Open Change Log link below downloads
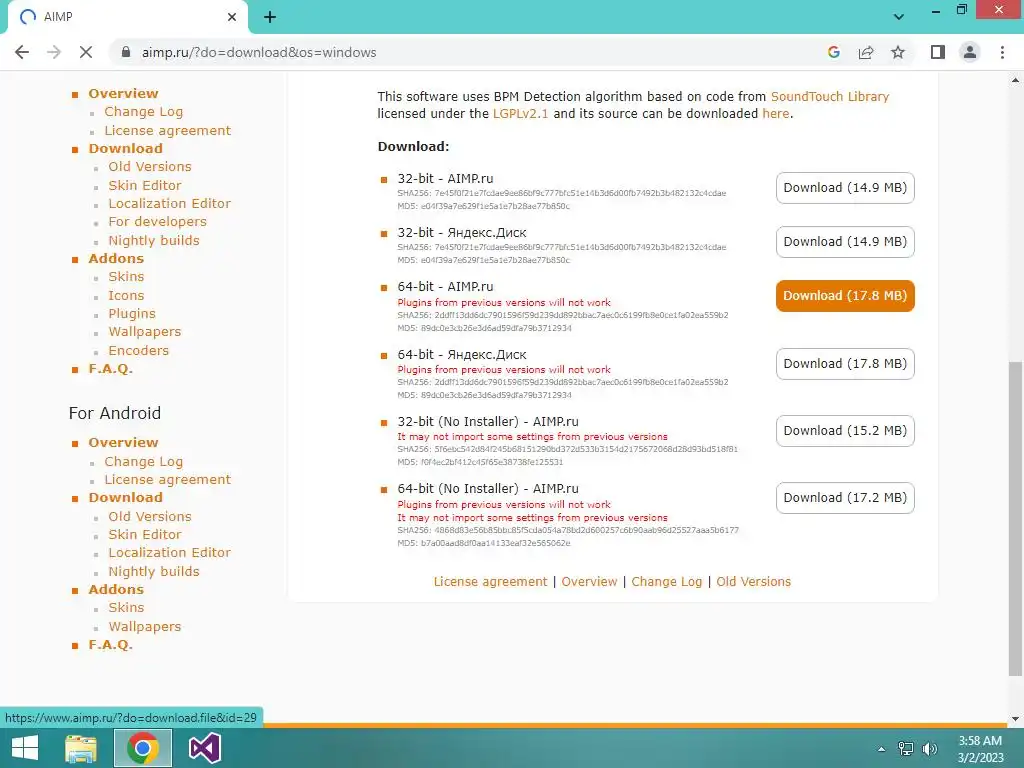The height and width of the screenshot is (768, 1024). click(x=667, y=582)
